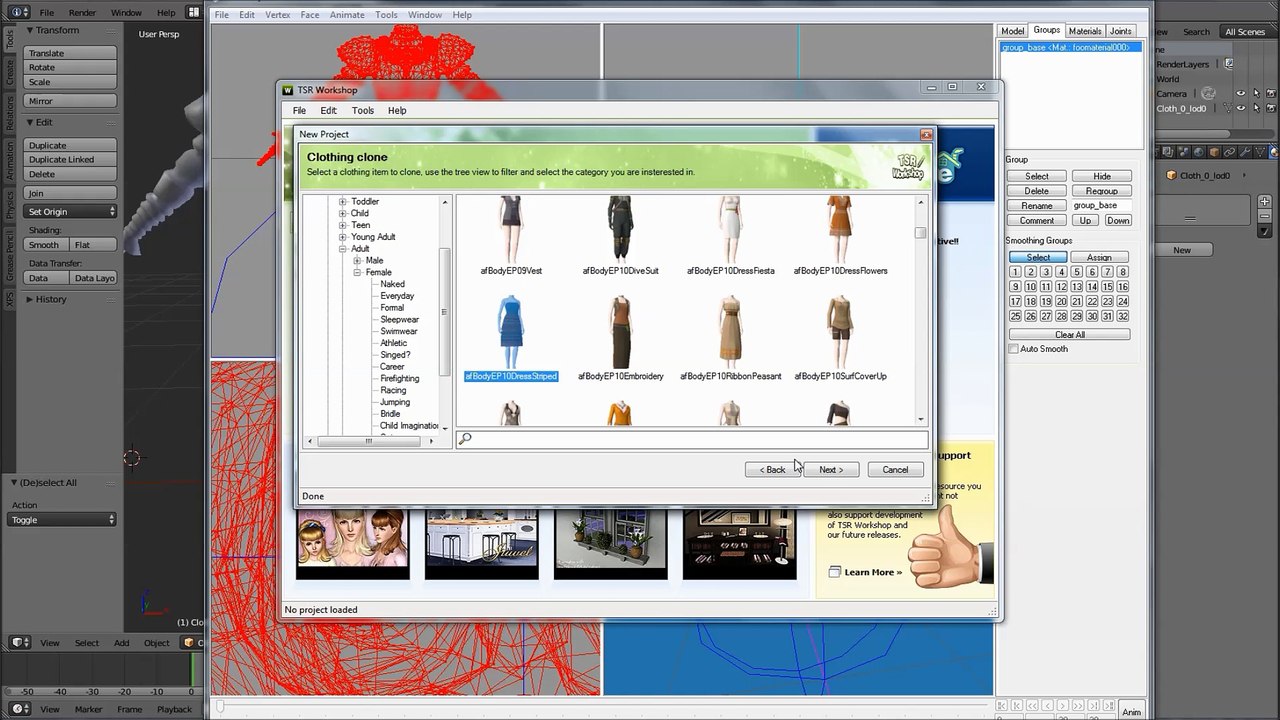Viewport: 1280px width, 720px height.
Task: Toggle smoothing group 32 button
Action: pos(1123,316)
